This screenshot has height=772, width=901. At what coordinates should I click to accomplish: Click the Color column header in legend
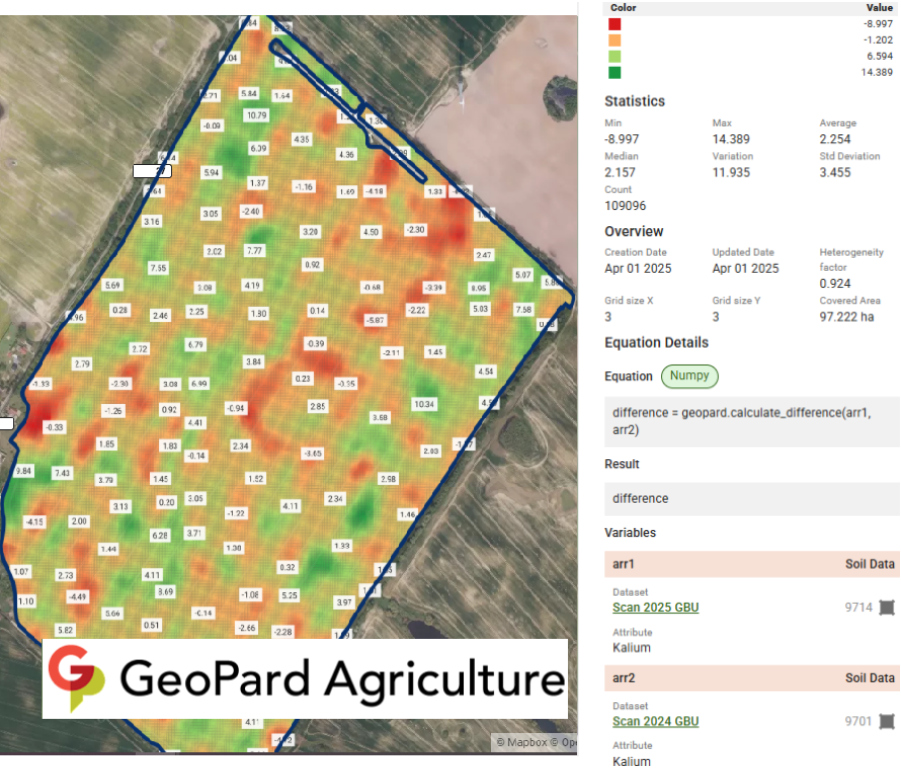[622, 7]
